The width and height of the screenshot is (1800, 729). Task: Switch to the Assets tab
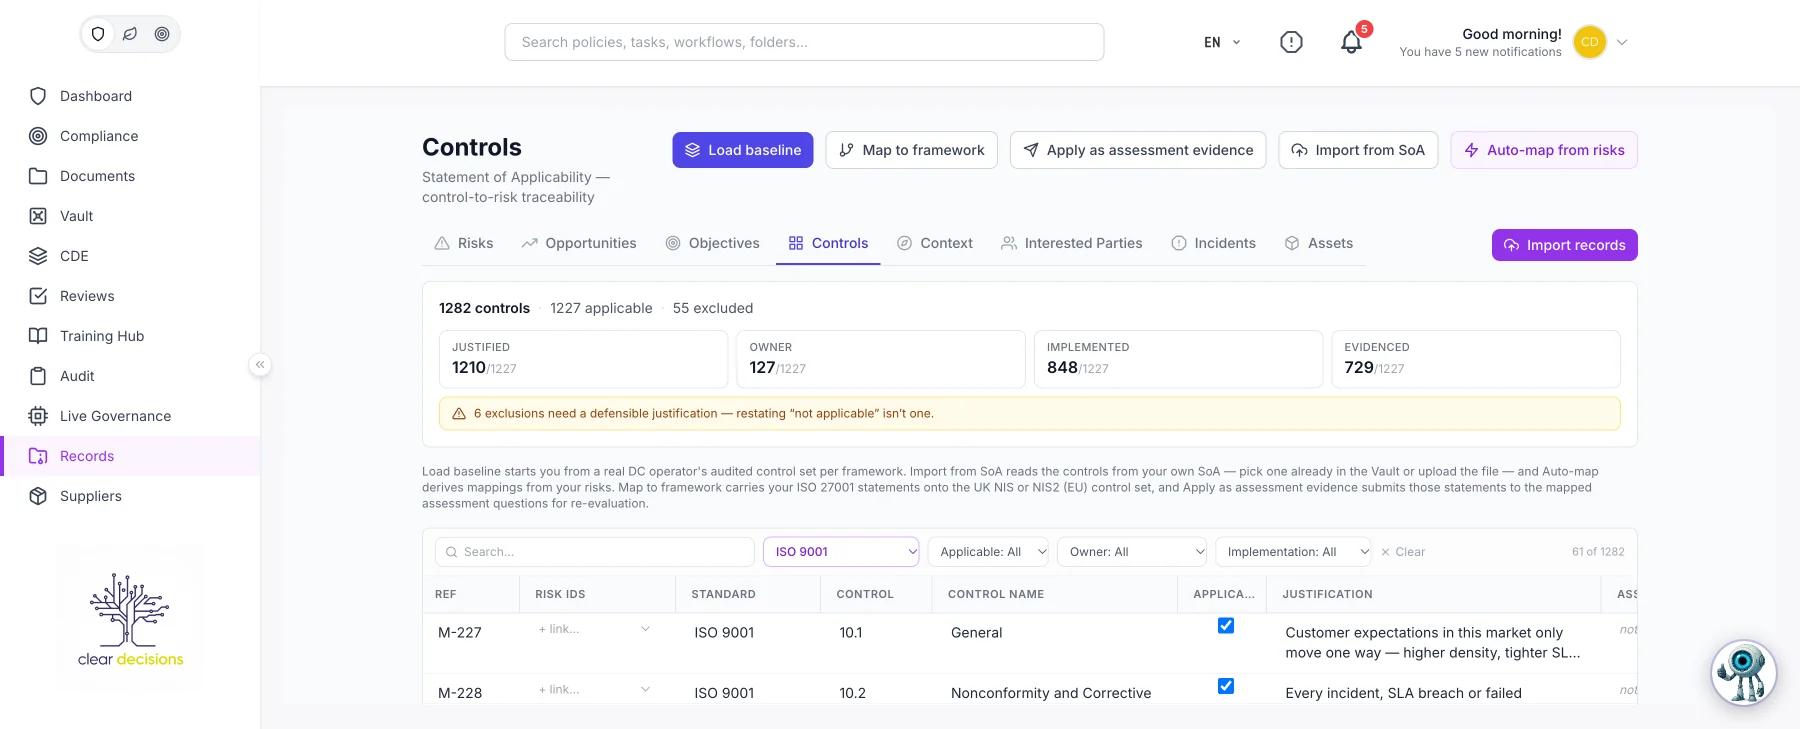tap(1318, 243)
